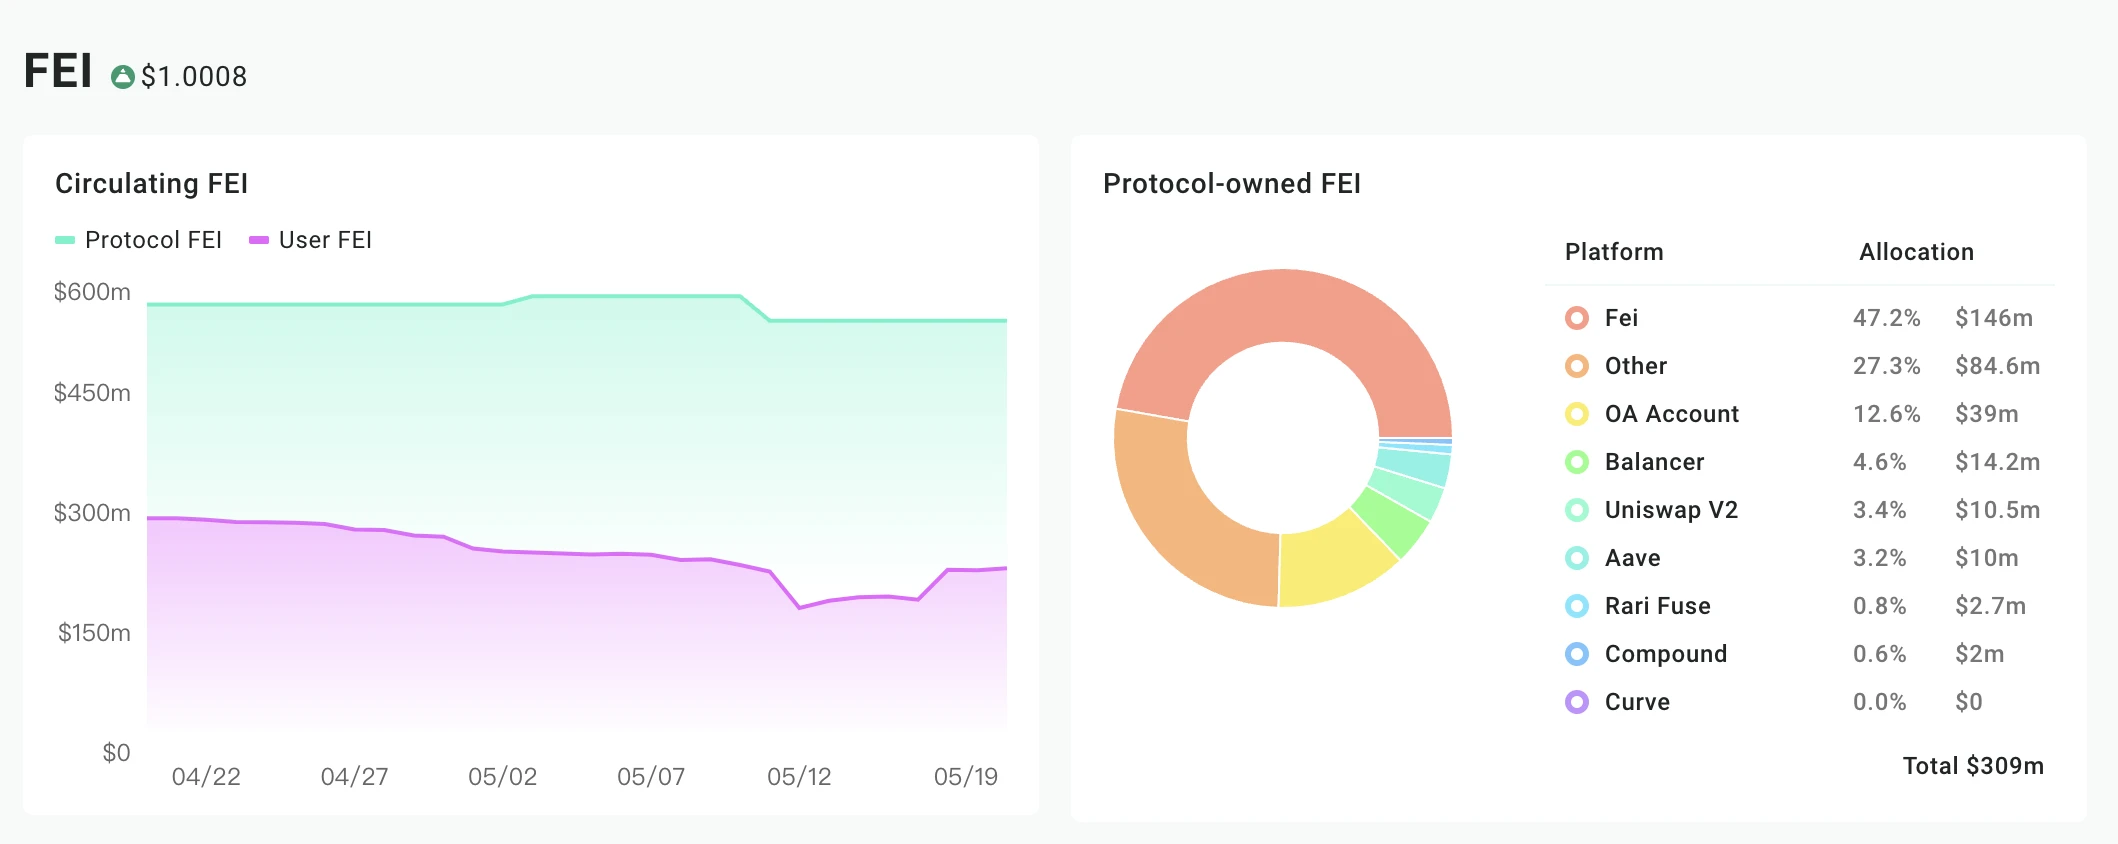Click the Fei platform ring icon
This screenshot has width=2118, height=844.
[1577, 318]
